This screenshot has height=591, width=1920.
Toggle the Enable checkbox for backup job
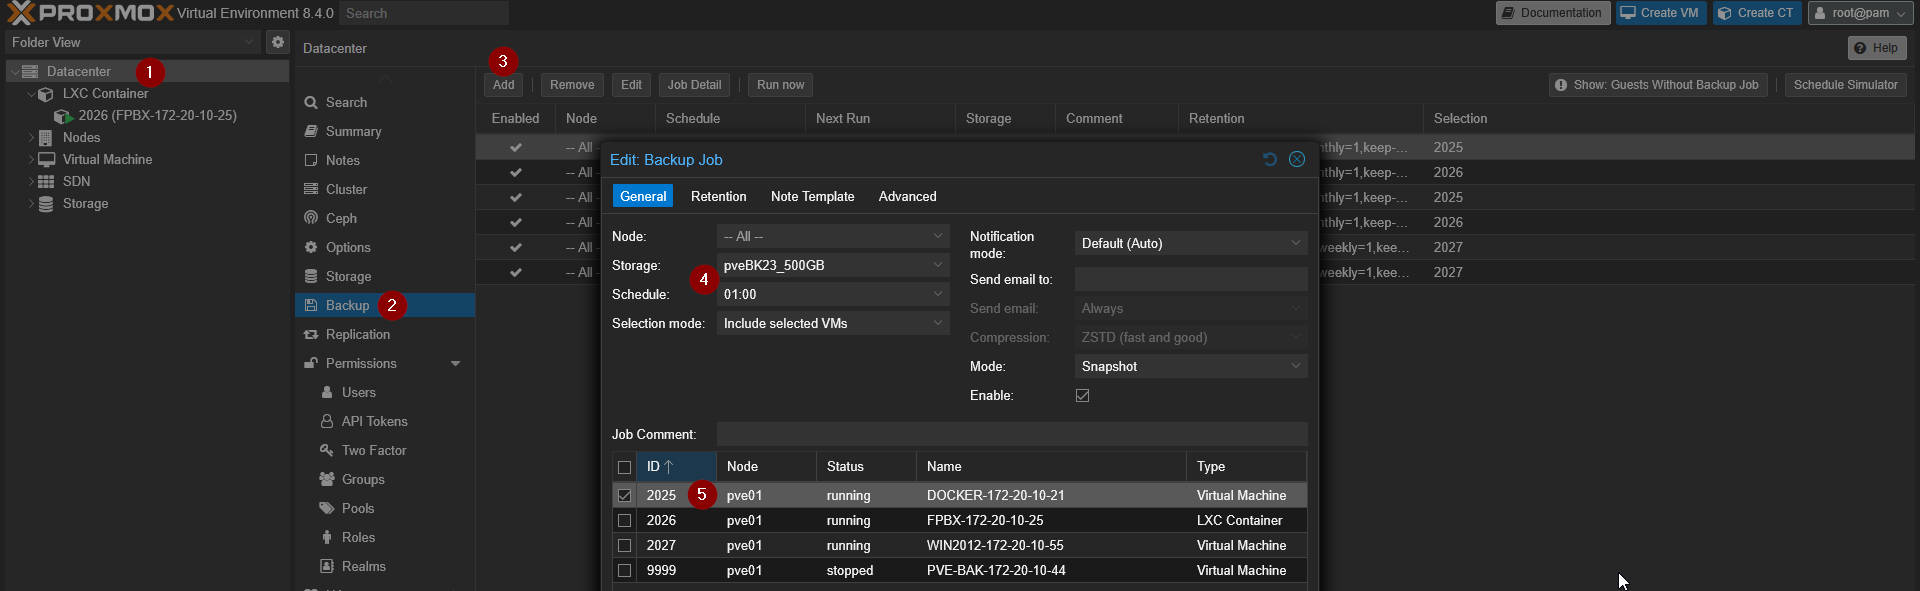1082,396
